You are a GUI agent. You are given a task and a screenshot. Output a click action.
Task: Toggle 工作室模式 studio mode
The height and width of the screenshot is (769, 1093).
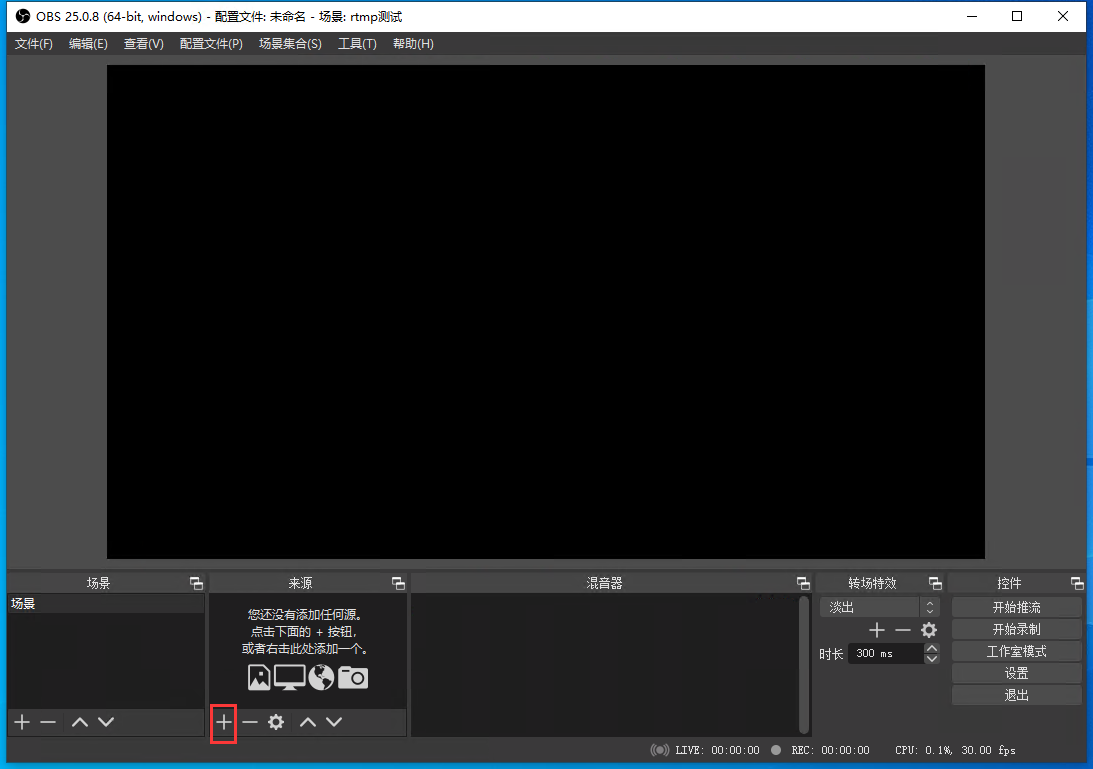(x=1016, y=651)
